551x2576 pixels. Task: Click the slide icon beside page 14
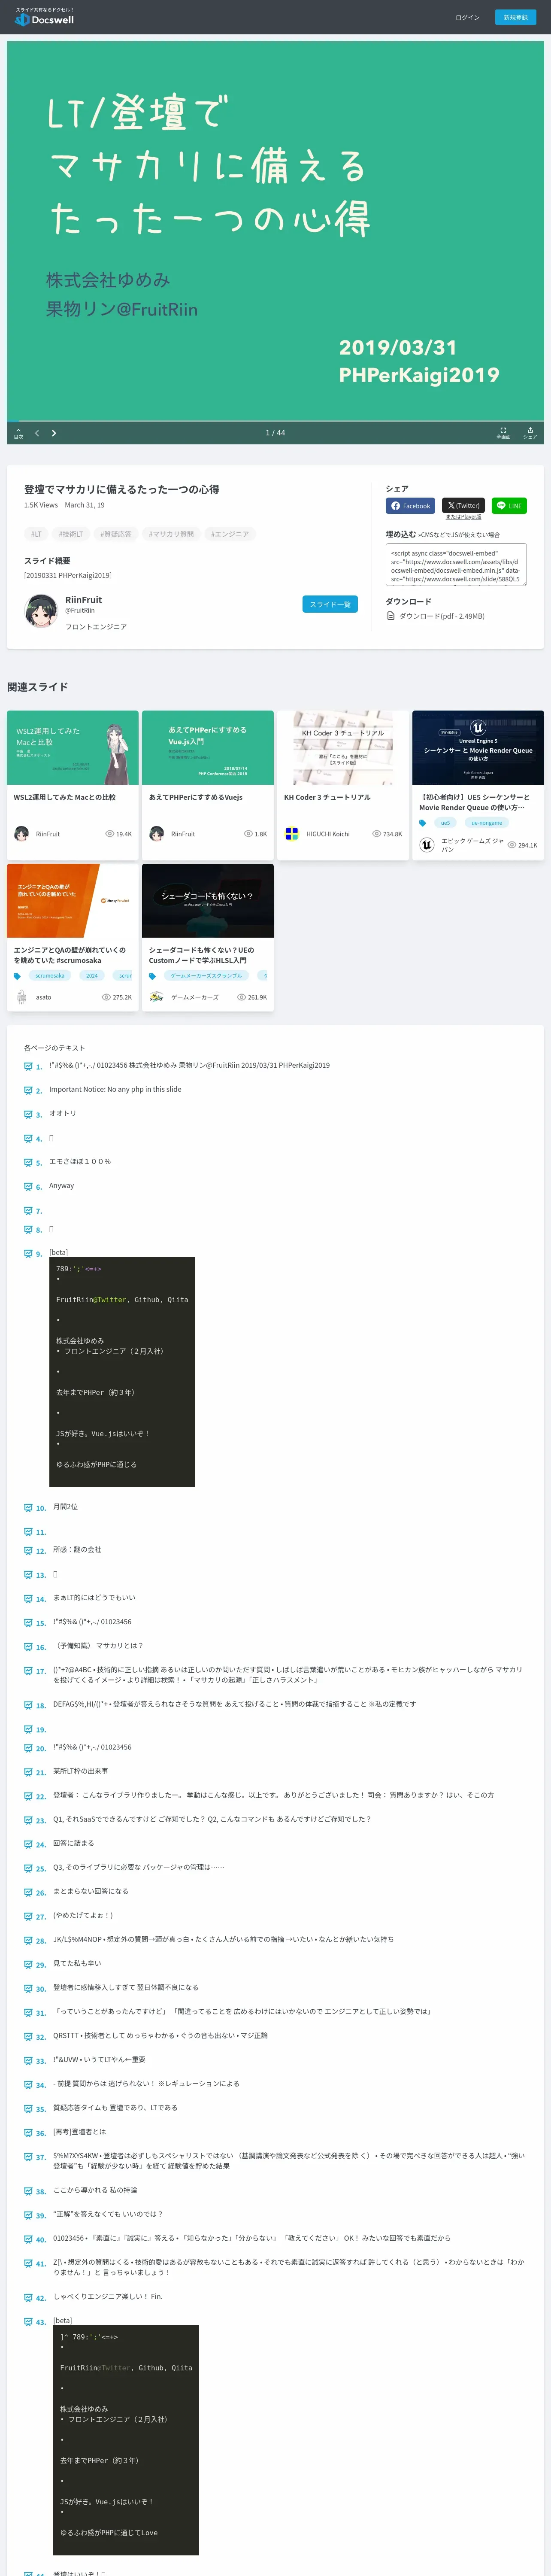point(28,1598)
